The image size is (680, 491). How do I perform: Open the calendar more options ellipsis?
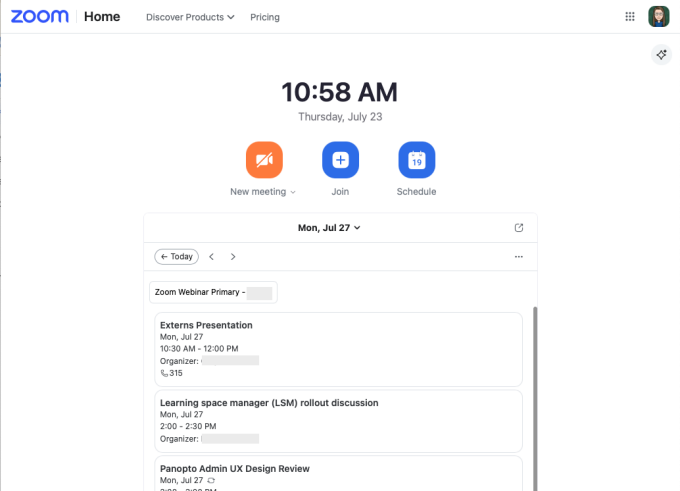point(519,257)
